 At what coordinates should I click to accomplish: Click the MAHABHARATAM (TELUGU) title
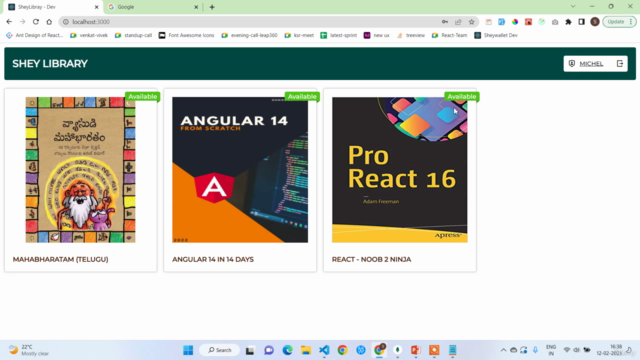pos(60,259)
